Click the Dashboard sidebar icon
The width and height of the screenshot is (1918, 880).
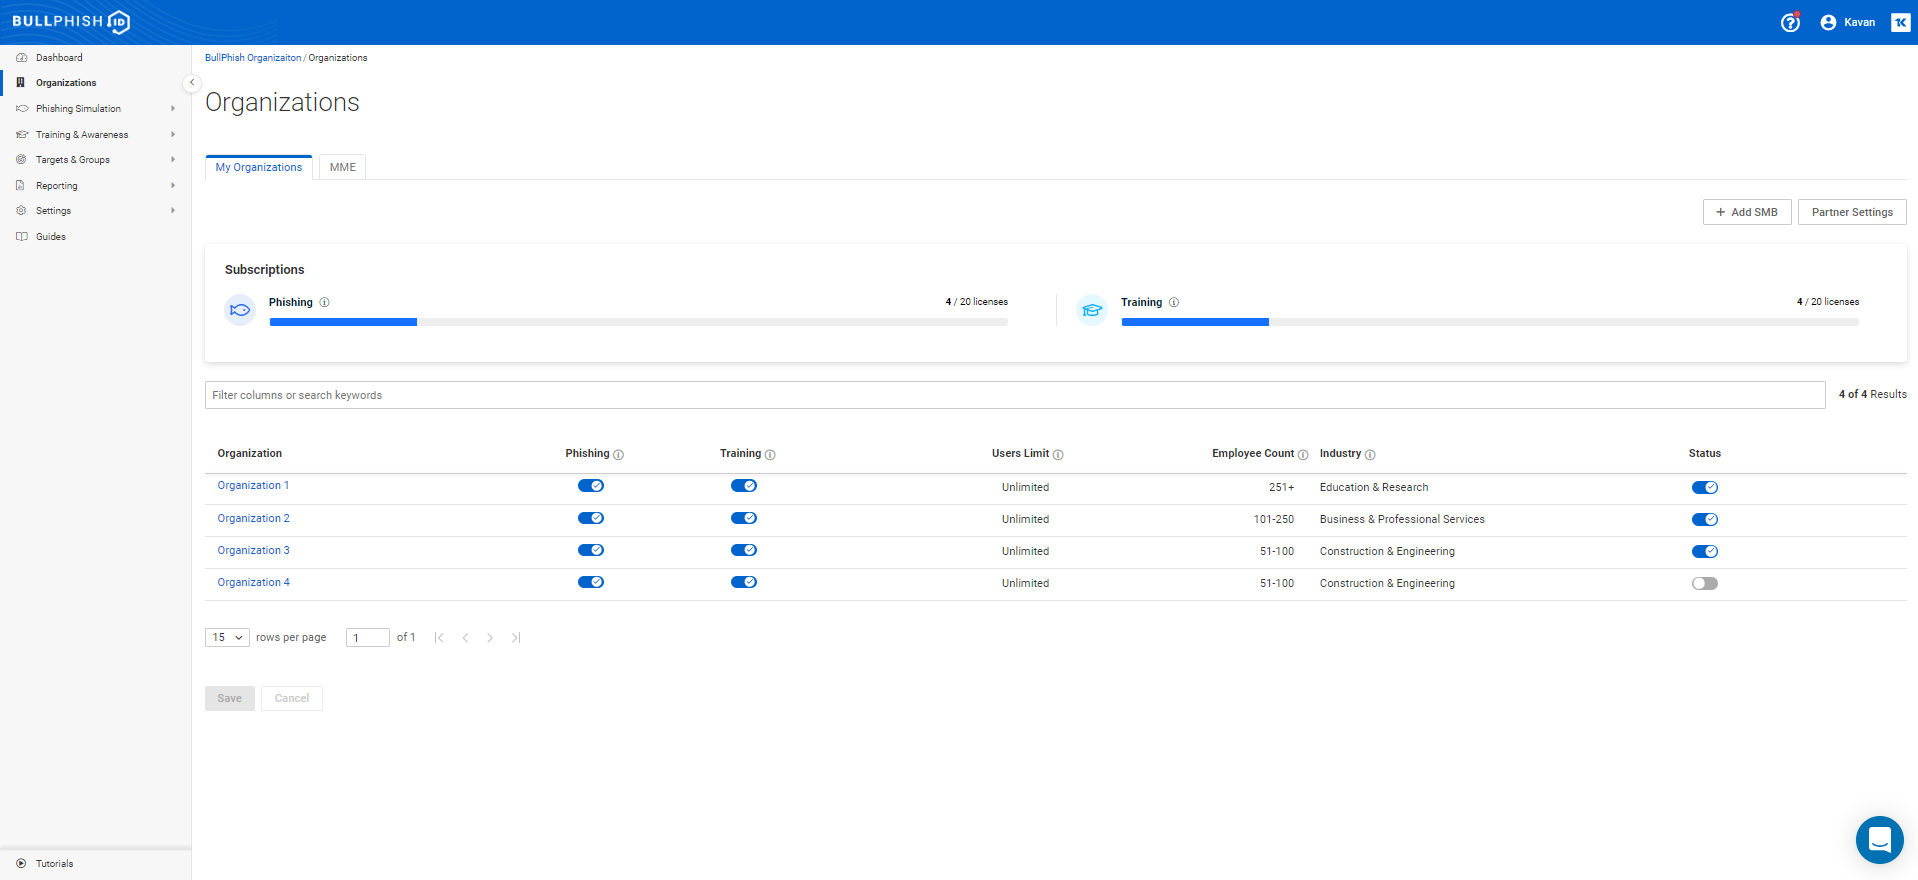pos(21,57)
